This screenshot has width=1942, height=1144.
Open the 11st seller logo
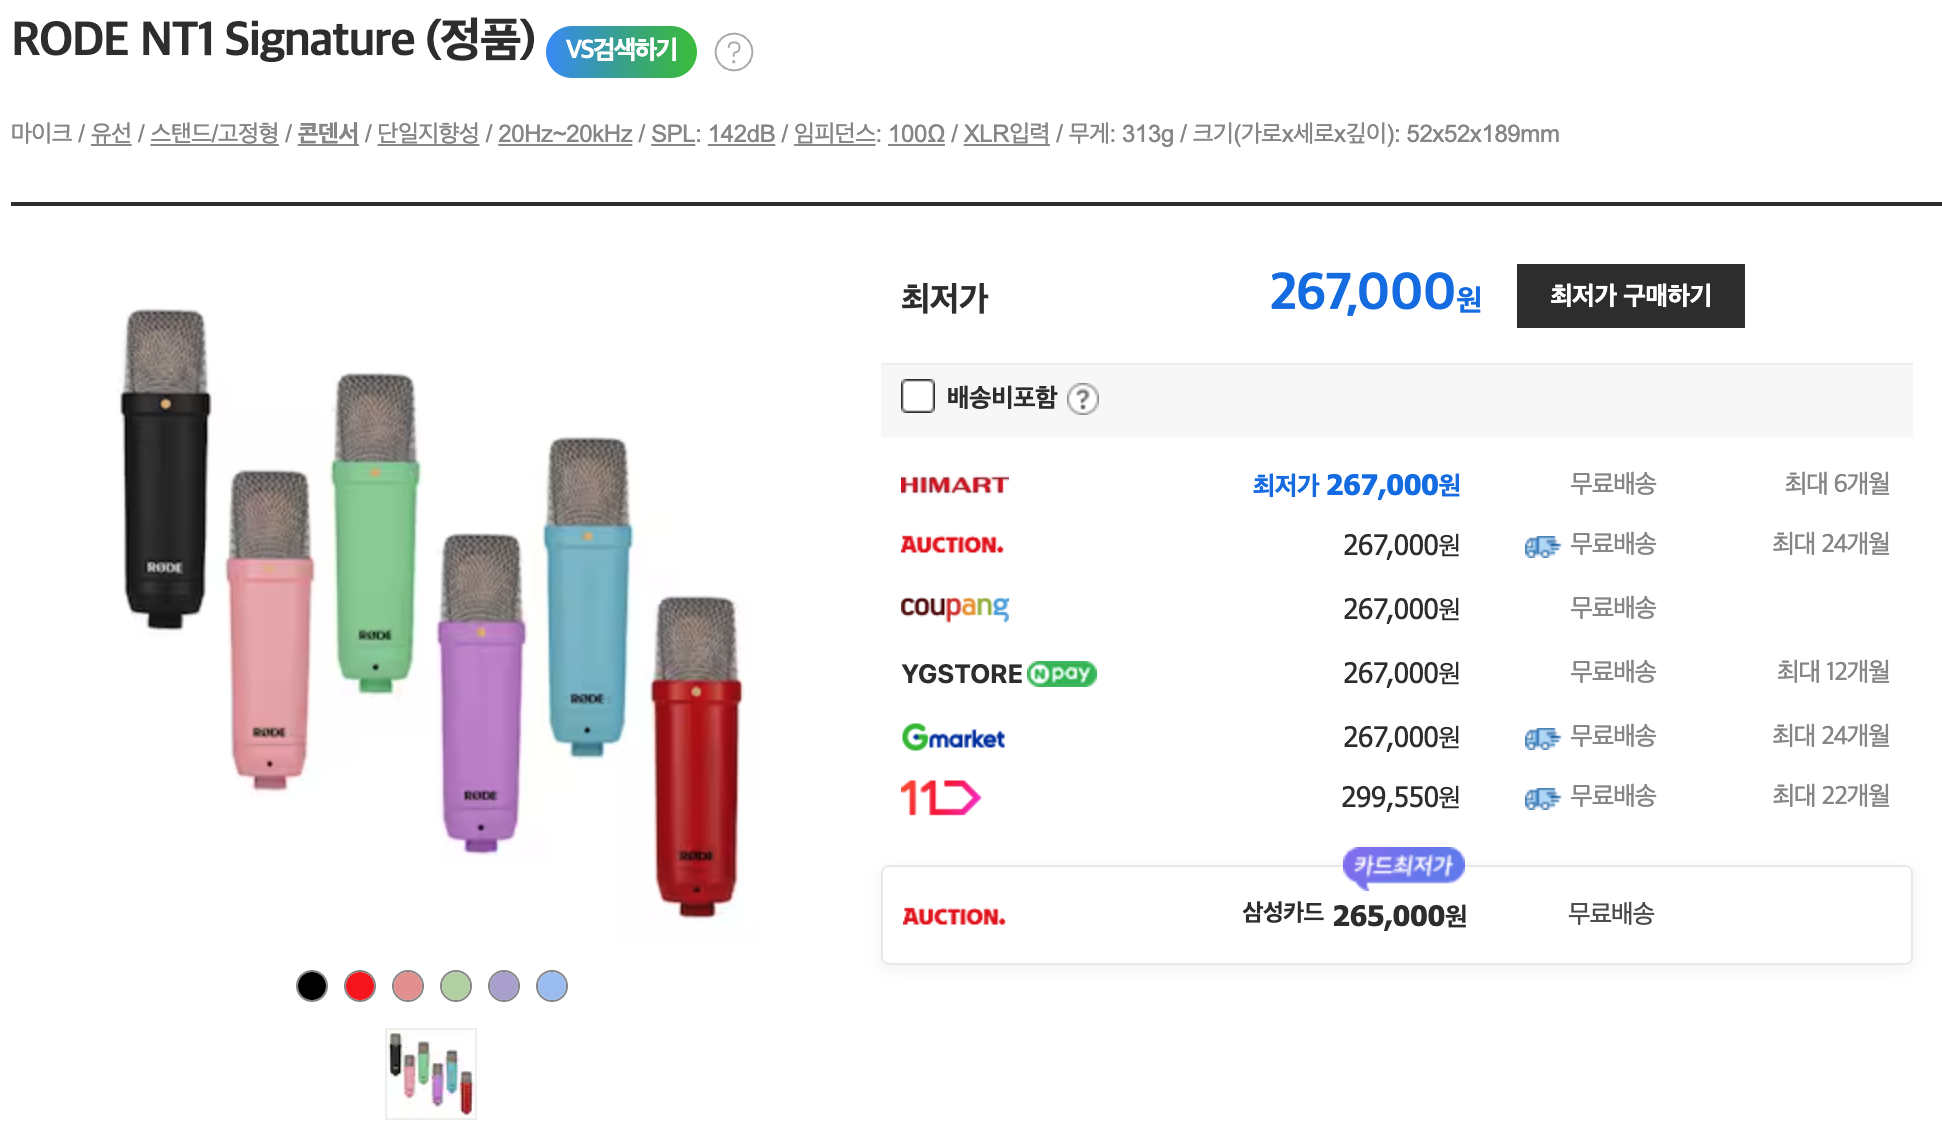tap(940, 797)
